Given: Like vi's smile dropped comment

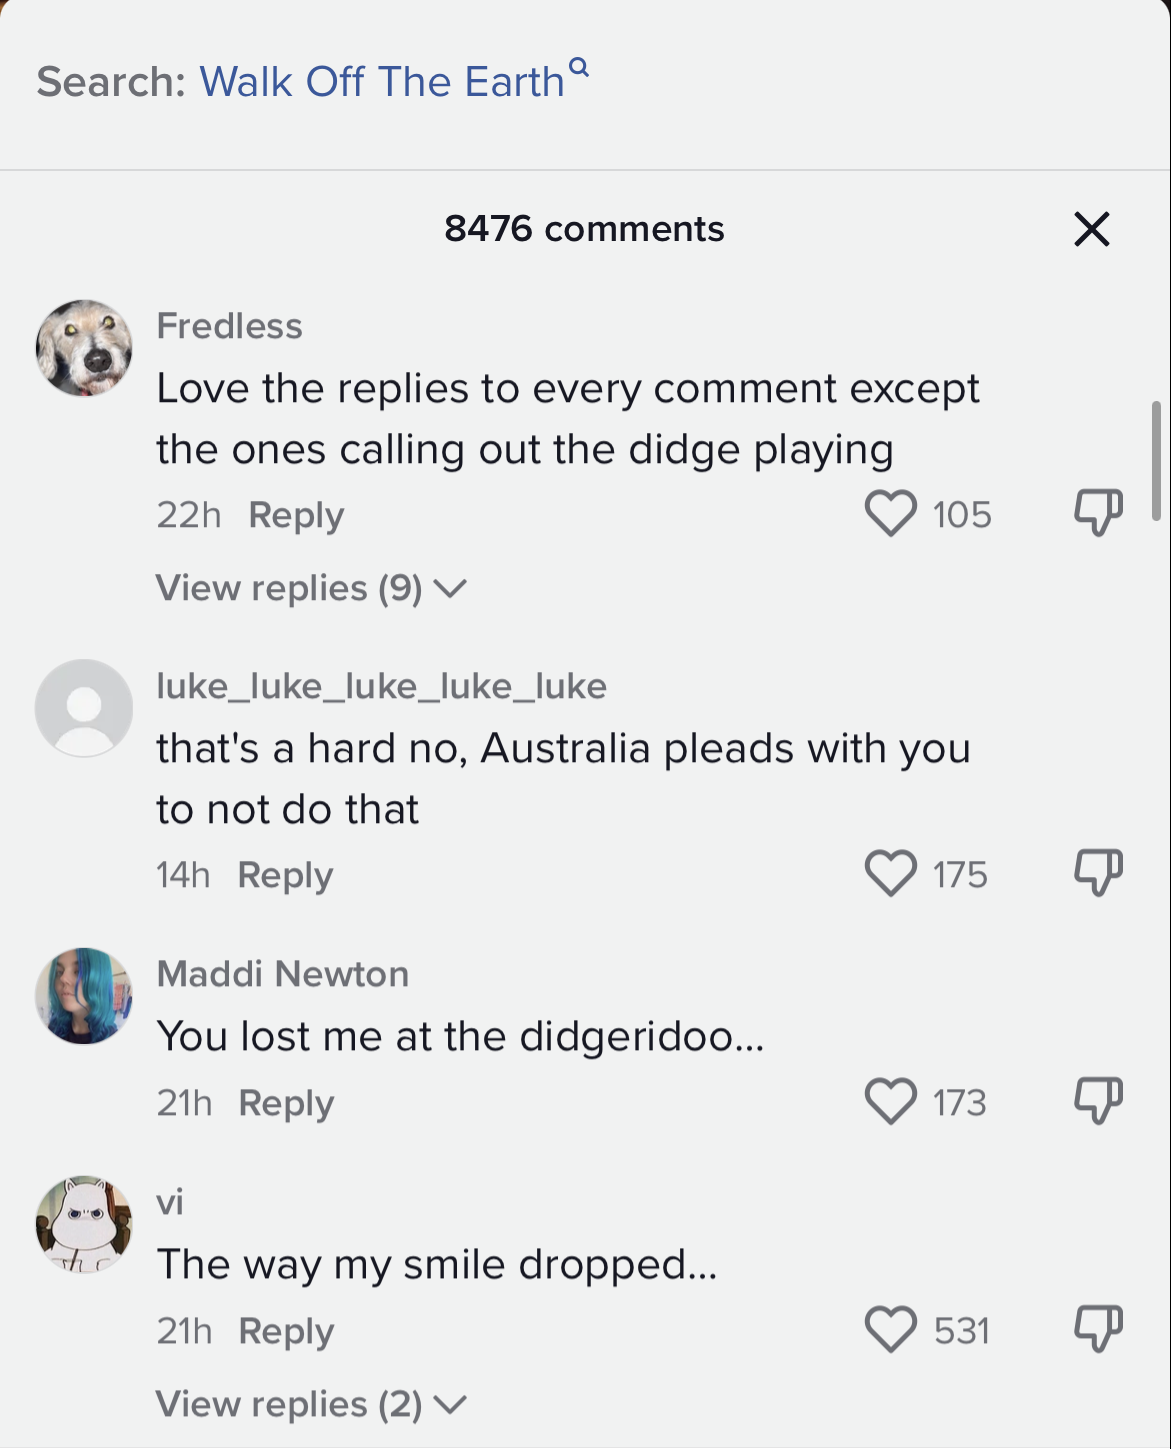Looking at the screenshot, I should [890, 1330].
